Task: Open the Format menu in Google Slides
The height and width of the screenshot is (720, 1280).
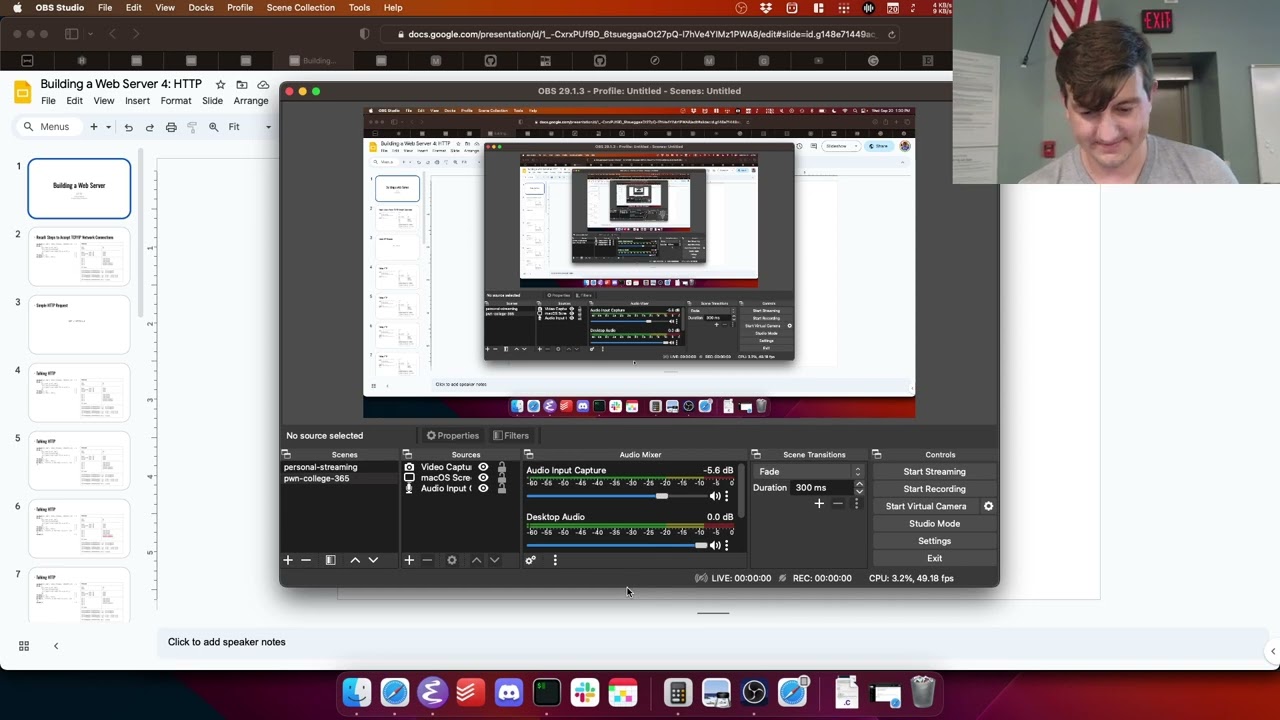Action: [176, 101]
